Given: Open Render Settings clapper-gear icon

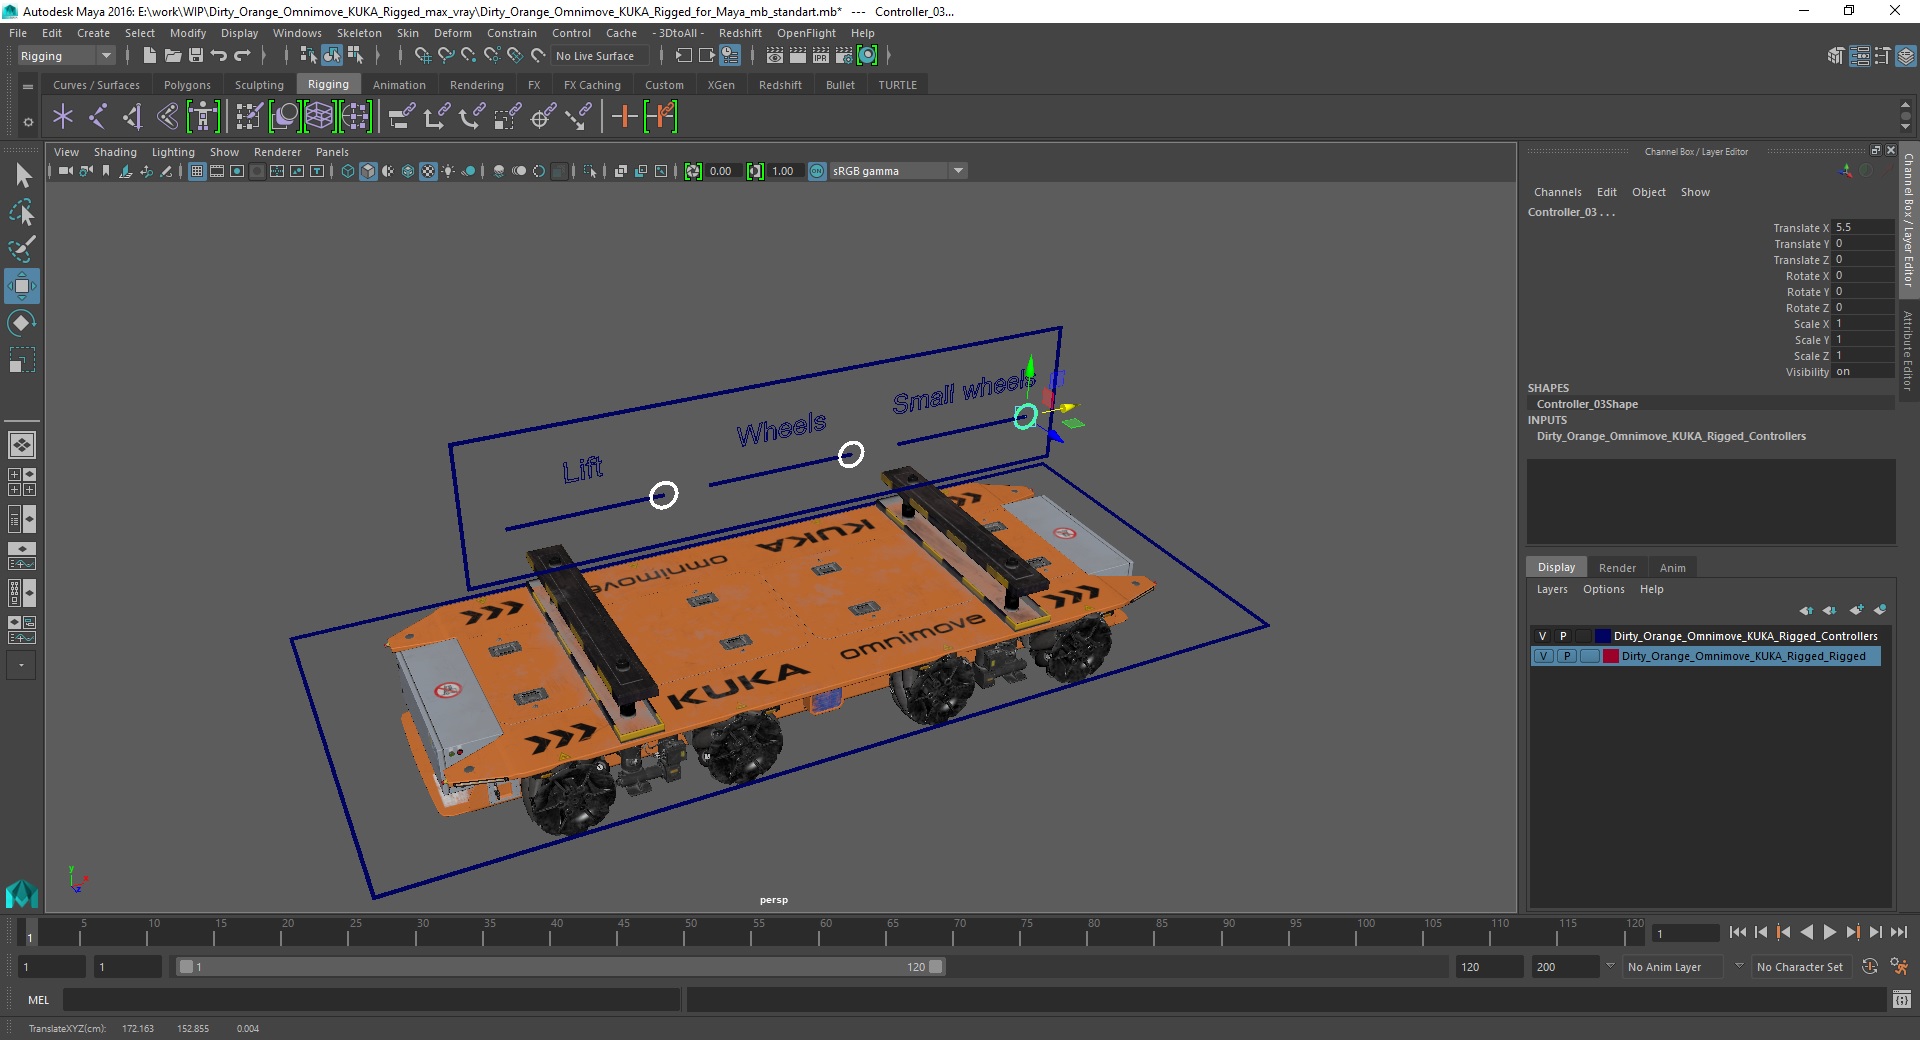Looking at the screenshot, I should coord(844,56).
